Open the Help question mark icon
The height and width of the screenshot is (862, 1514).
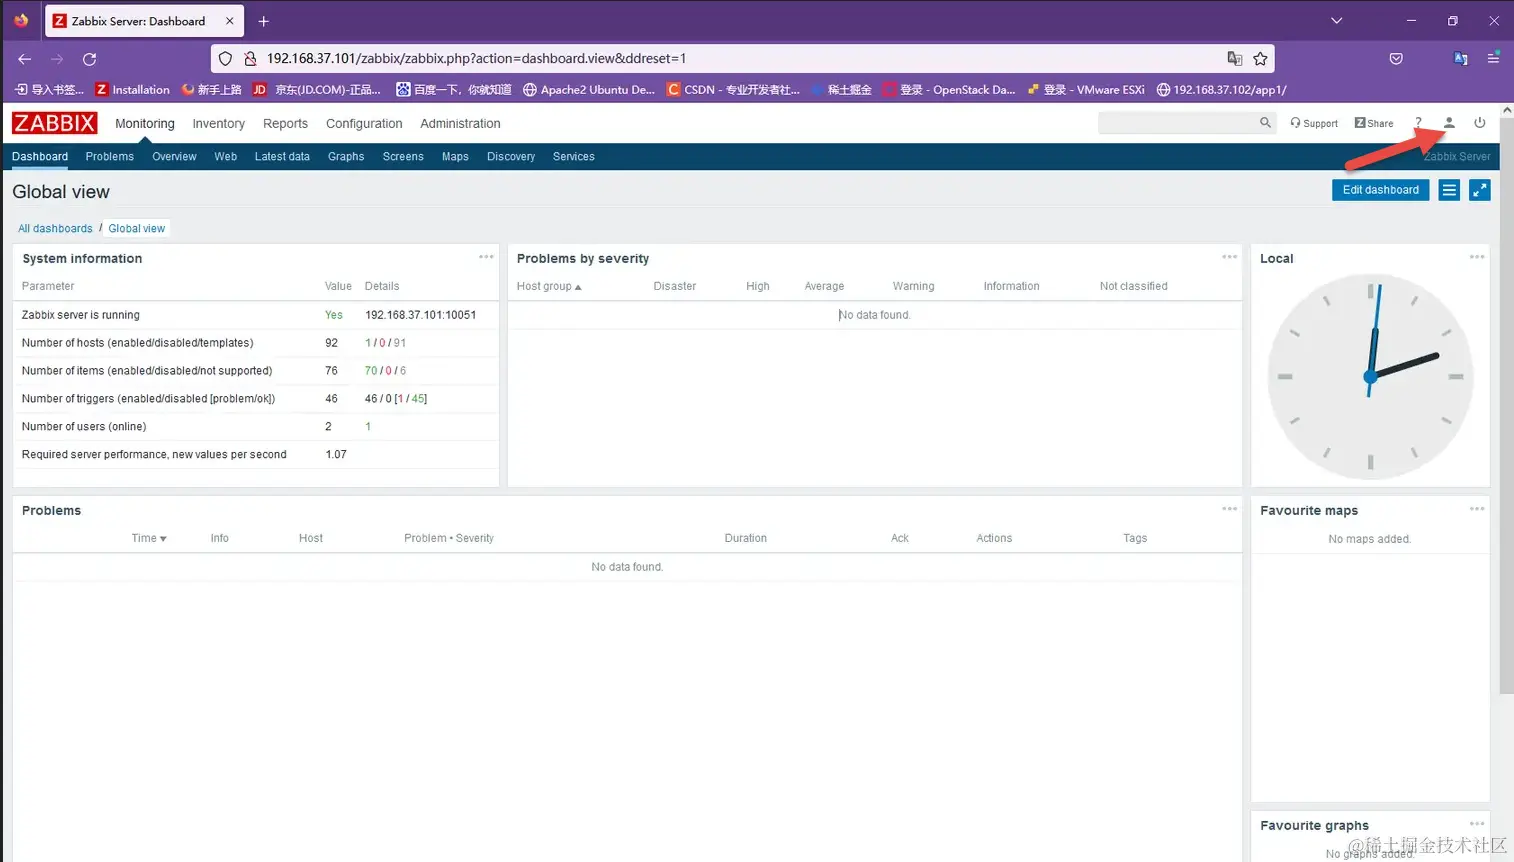(x=1418, y=123)
